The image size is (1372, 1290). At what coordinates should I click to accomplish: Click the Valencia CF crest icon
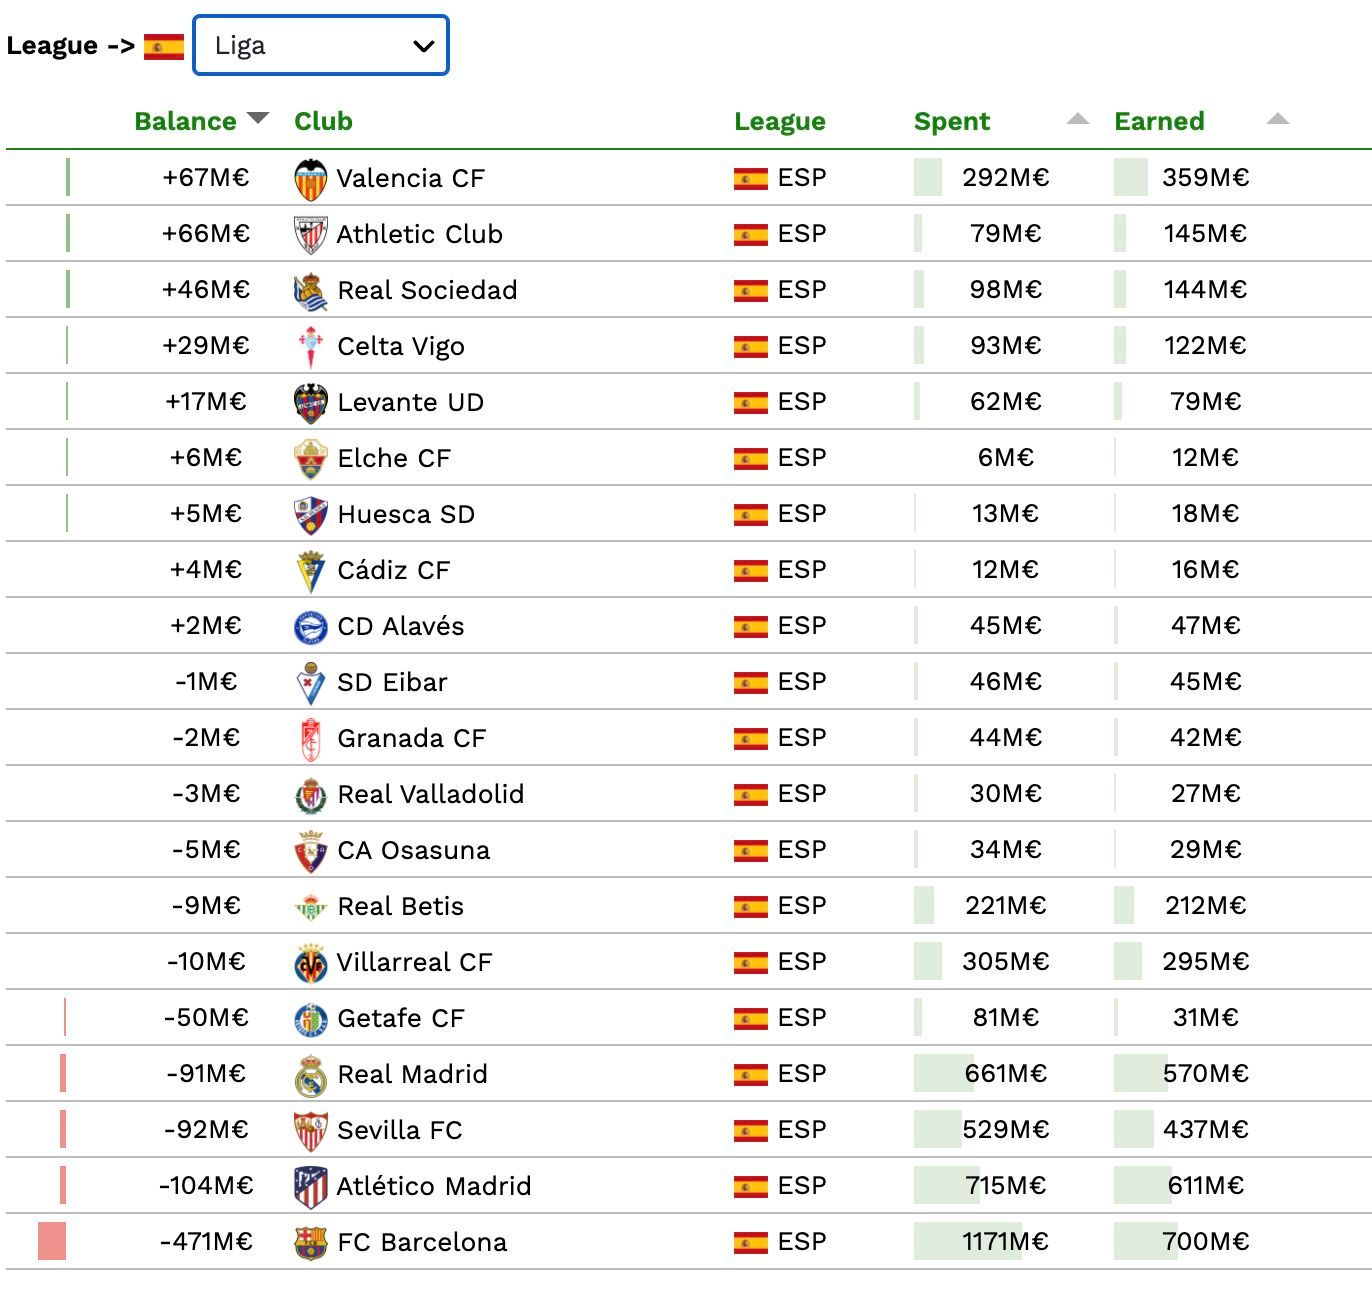pos(310,179)
